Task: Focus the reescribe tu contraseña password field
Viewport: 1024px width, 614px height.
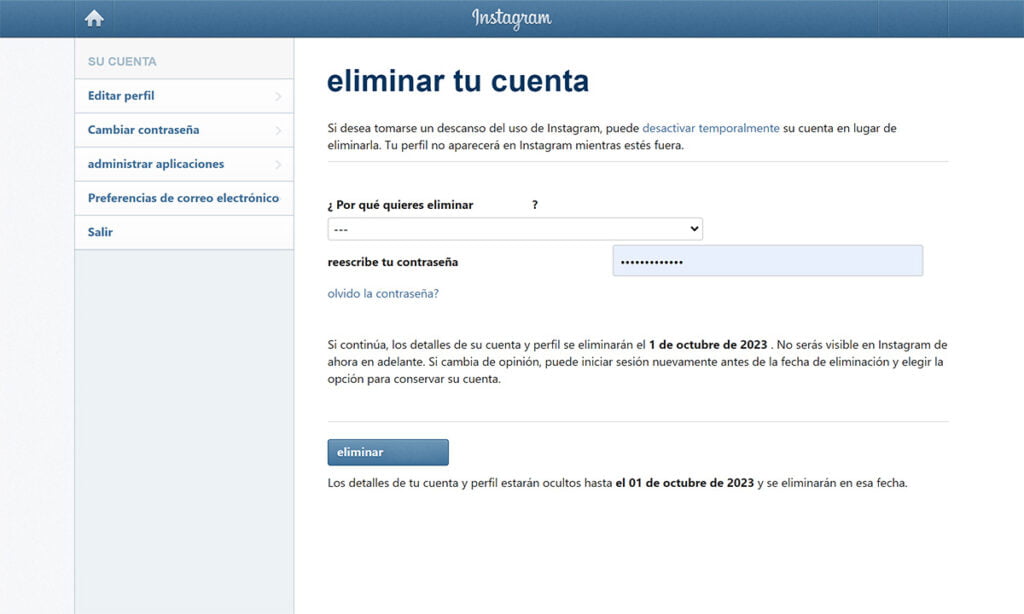Action: [x=767, y=261]
